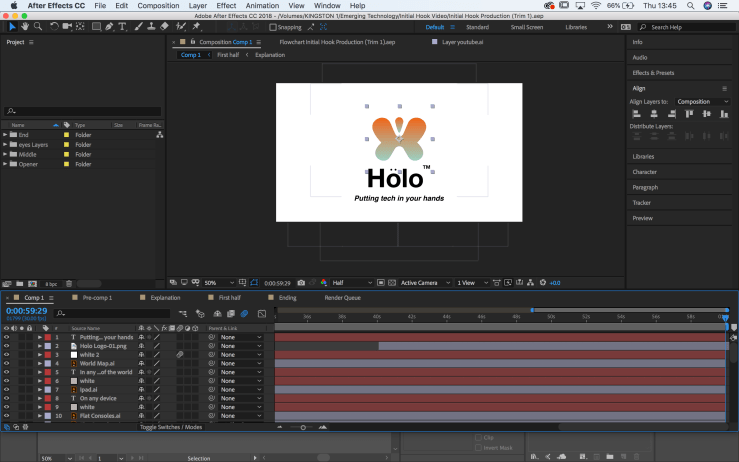Click the Draft 3D icon in timeline
The width and height of the screenshot is (739, 462).
(200, 314)
